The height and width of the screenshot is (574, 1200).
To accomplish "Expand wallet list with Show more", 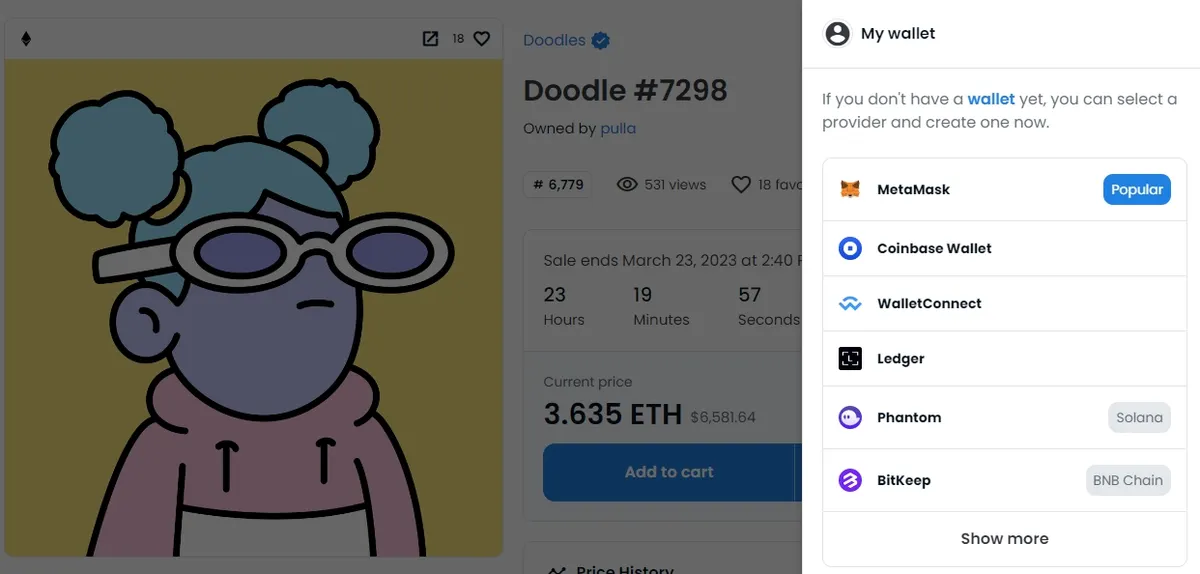I will [1004, 538].
